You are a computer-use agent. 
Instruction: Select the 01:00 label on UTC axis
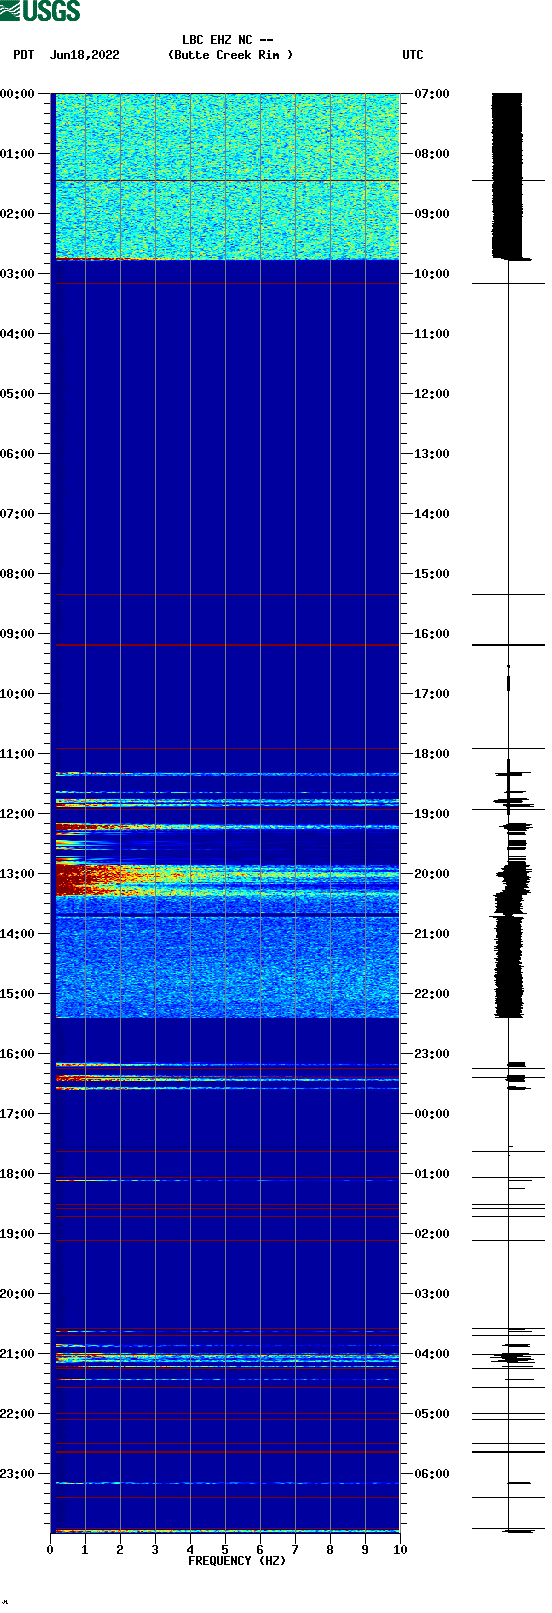point(433,1174)
